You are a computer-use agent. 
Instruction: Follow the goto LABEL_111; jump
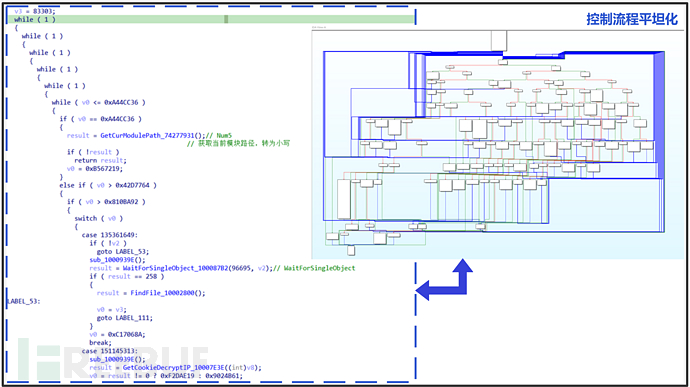(125, 318)
